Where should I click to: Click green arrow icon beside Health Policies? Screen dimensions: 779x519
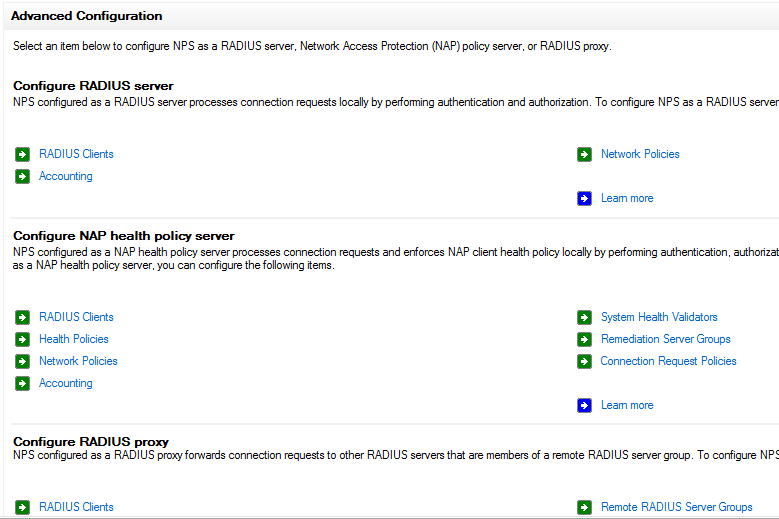click(22, 339)
